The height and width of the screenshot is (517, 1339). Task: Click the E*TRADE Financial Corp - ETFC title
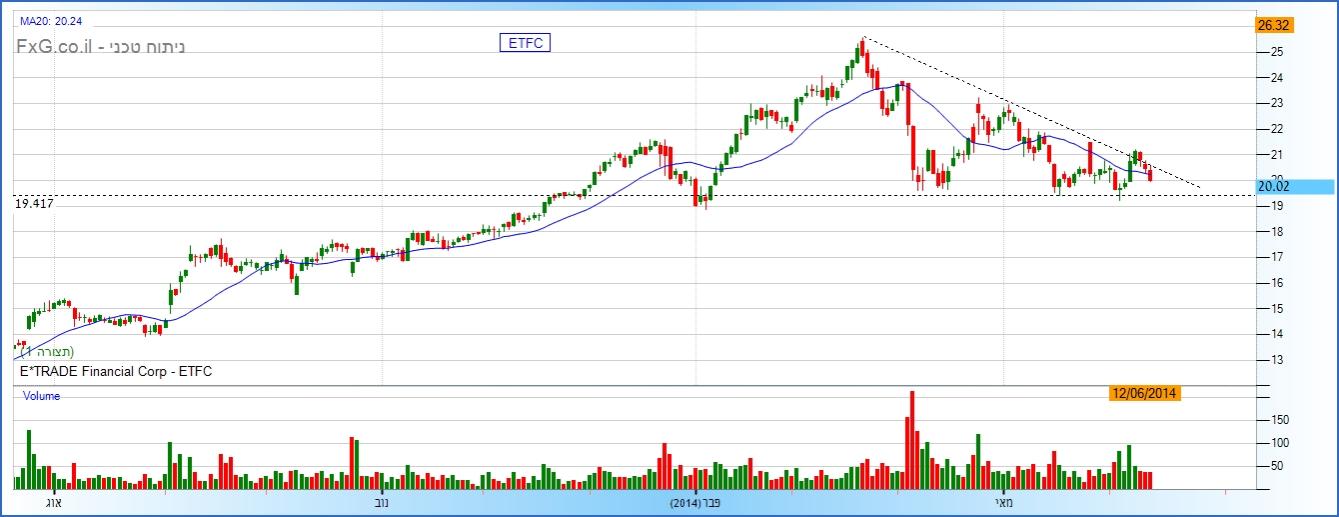[116, 372]
